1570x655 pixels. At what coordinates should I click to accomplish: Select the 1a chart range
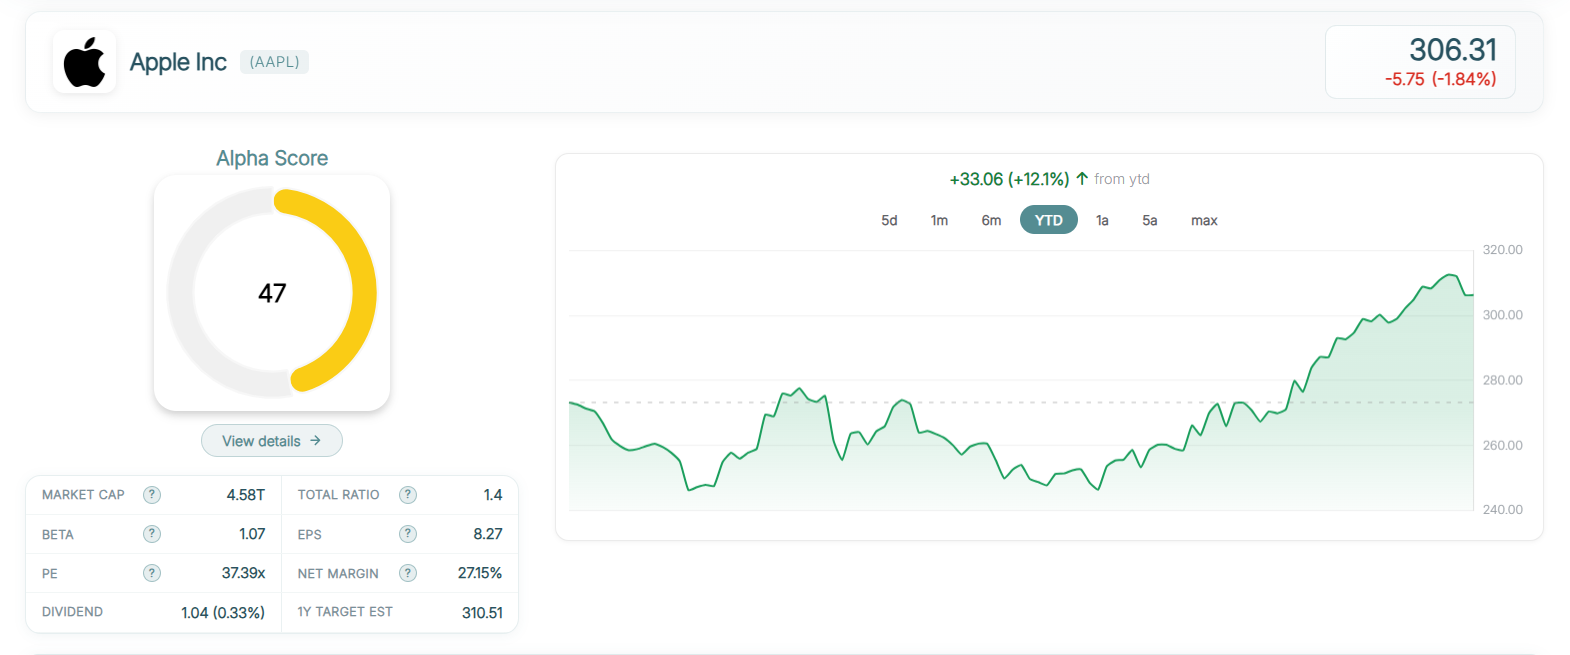tap(1102, 220)
